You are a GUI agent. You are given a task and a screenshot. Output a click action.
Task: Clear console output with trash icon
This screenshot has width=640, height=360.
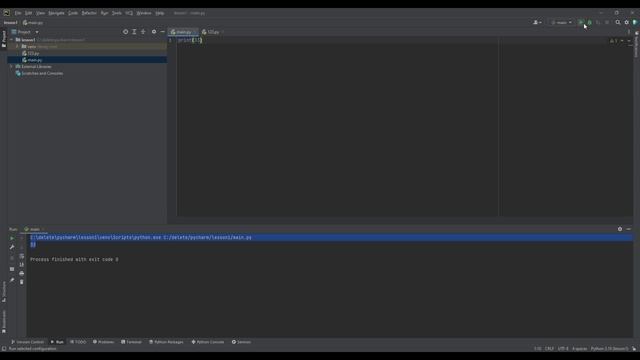click(x=22, y=282)
